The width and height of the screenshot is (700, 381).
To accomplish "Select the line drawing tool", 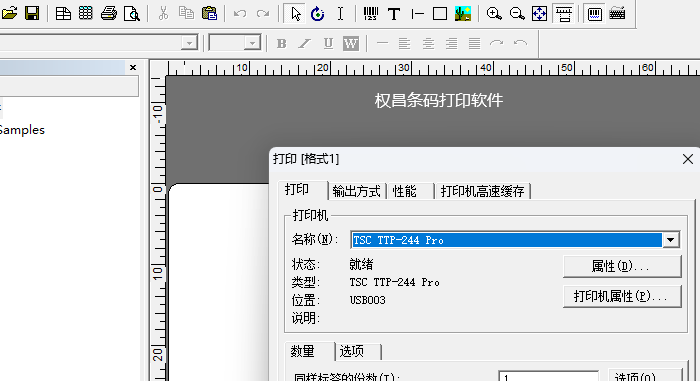I will pyautogui.click(x=417, y=14).
